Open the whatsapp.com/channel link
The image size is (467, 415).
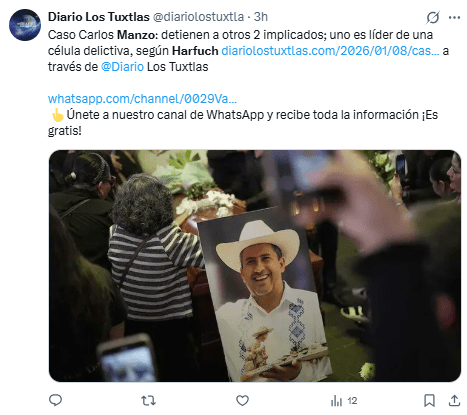142,99
